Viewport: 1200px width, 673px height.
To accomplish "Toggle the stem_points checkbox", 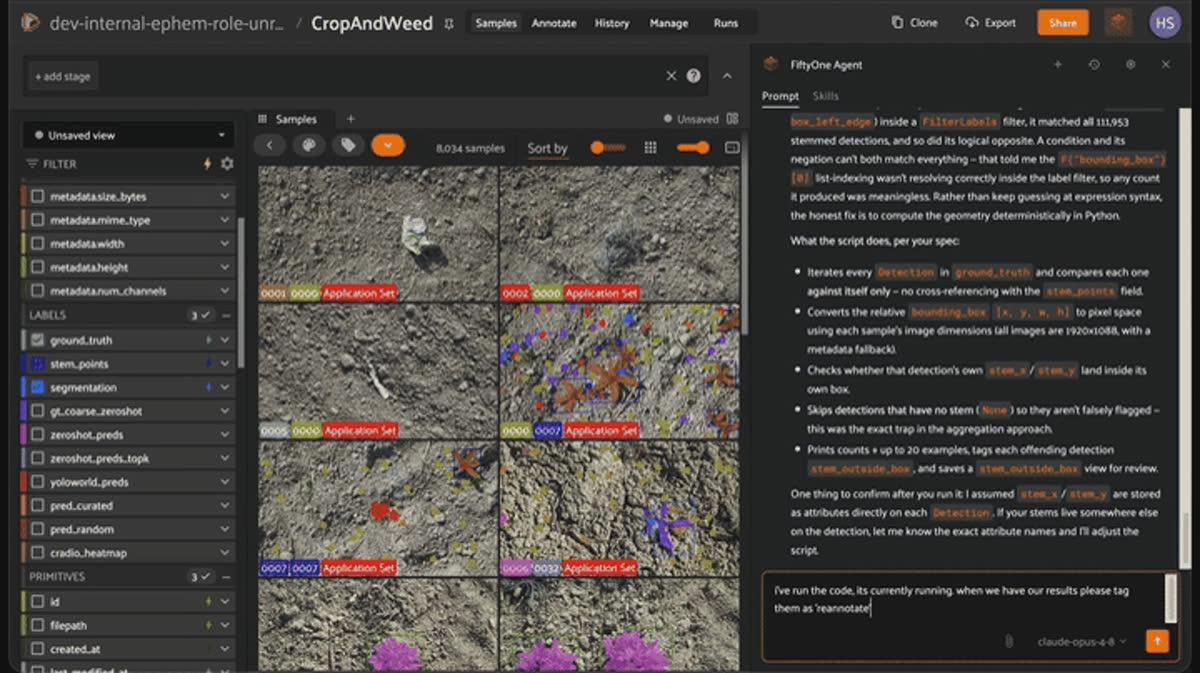I will pyautogui.click(x=38, y=364).
